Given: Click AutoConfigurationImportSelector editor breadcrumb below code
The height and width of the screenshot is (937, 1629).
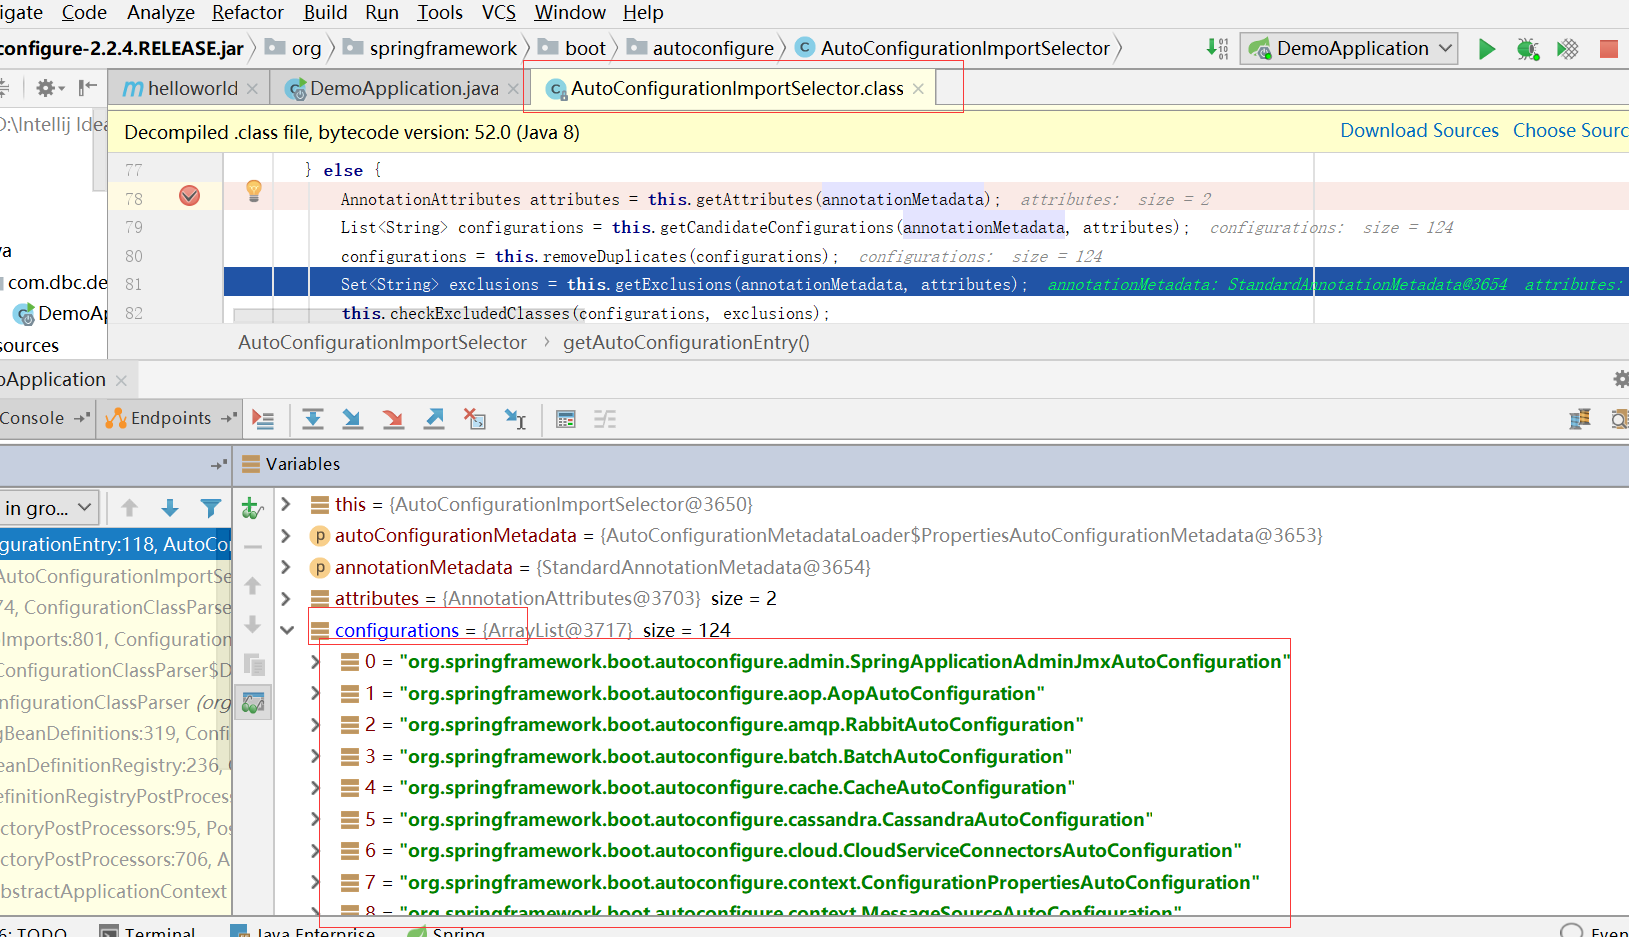Looking at the screenshot, I should pyautogui.click(x=382, y=342).
